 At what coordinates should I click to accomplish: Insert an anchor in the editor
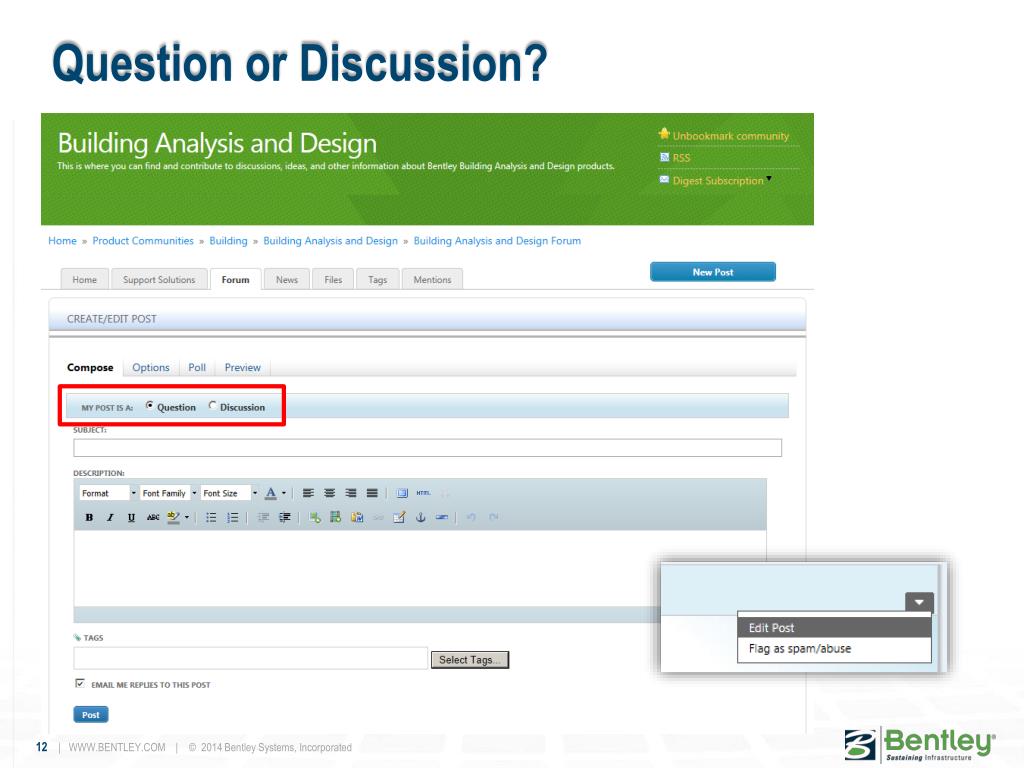(421, 517)
